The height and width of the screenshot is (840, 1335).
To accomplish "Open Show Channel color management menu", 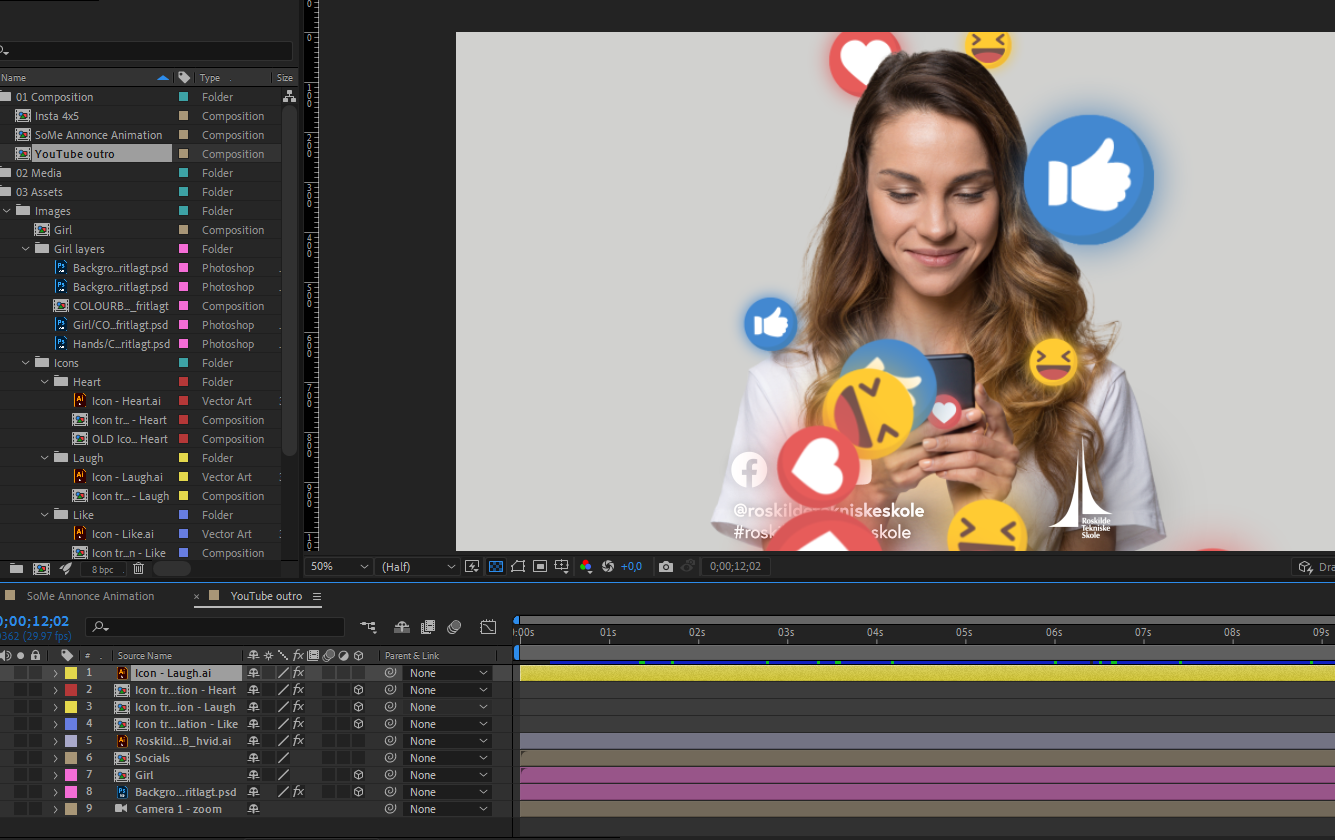I will (x=586, y=566).
